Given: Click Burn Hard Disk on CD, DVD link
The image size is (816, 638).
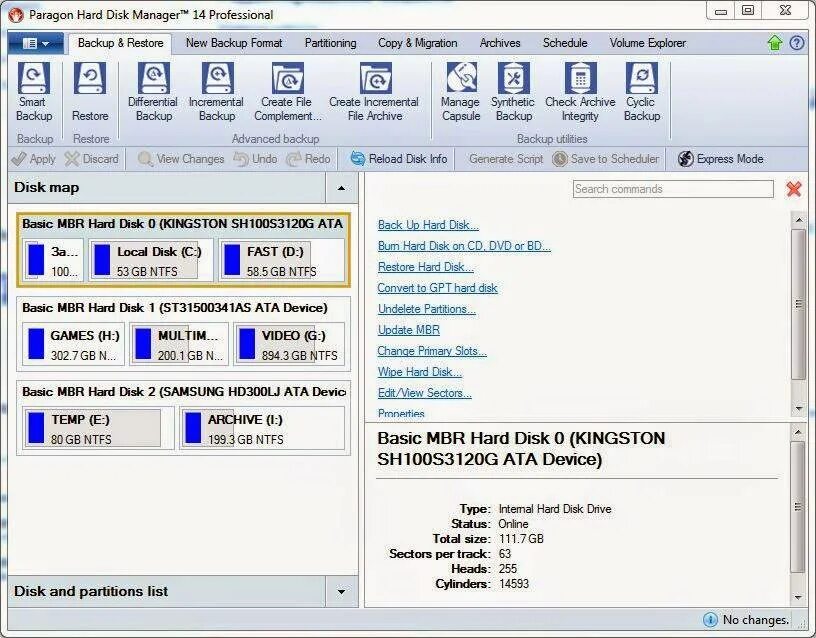Looking at the screenshot, I should click(x=464, y=246).
